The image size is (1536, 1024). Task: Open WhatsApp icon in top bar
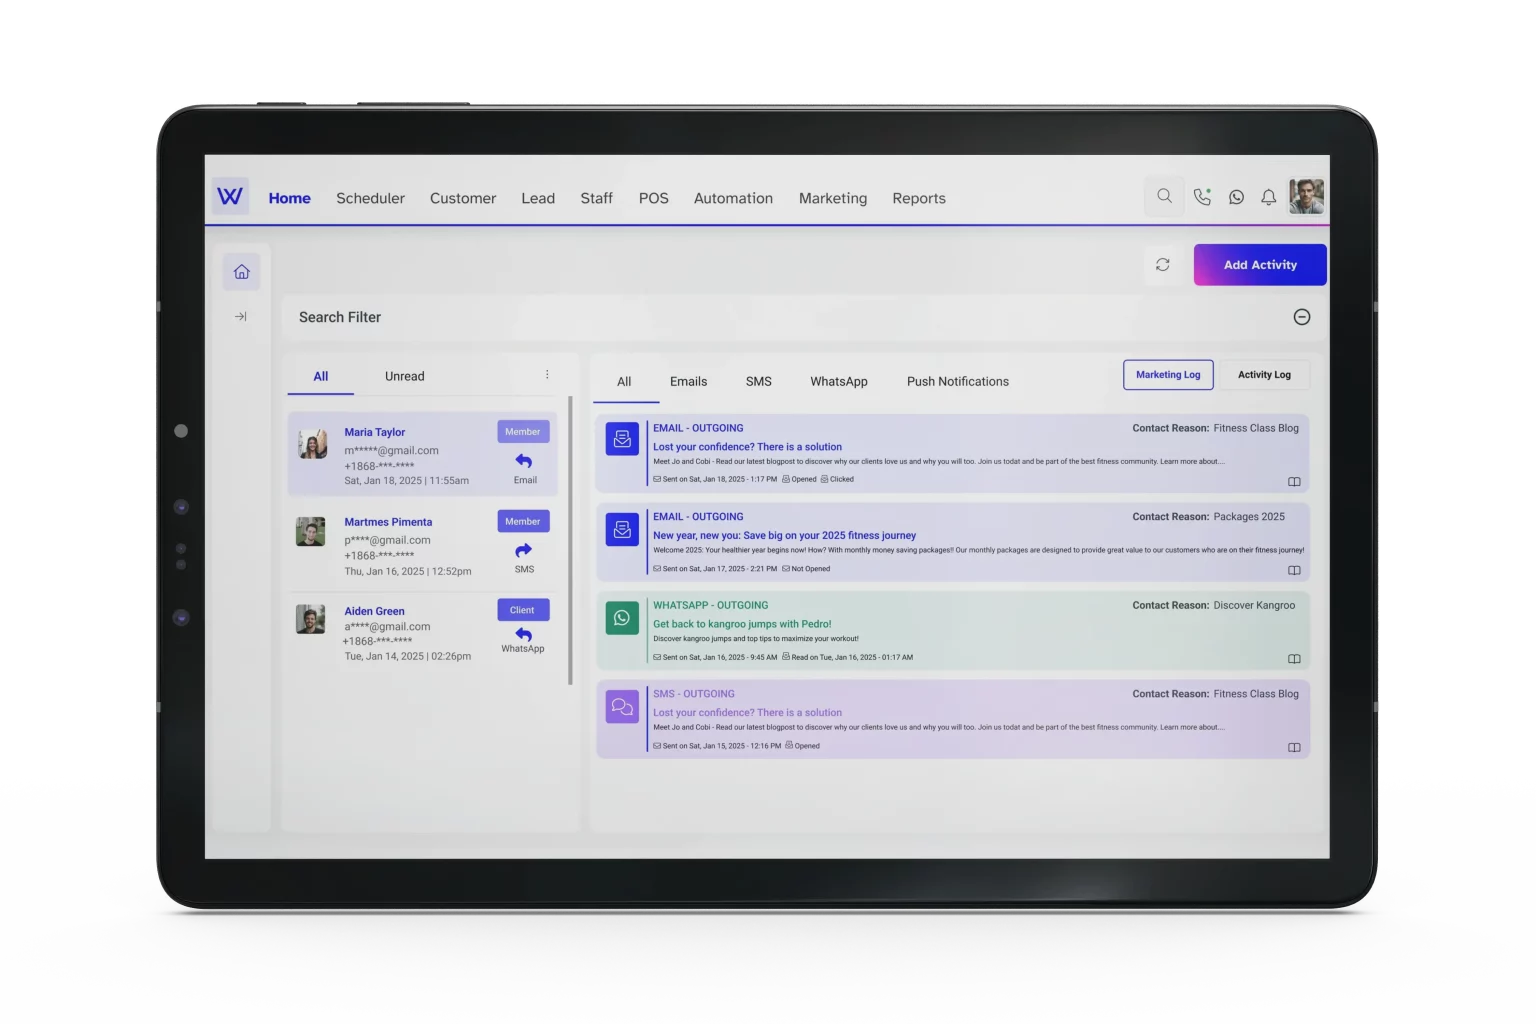[x=1236, y=198]
